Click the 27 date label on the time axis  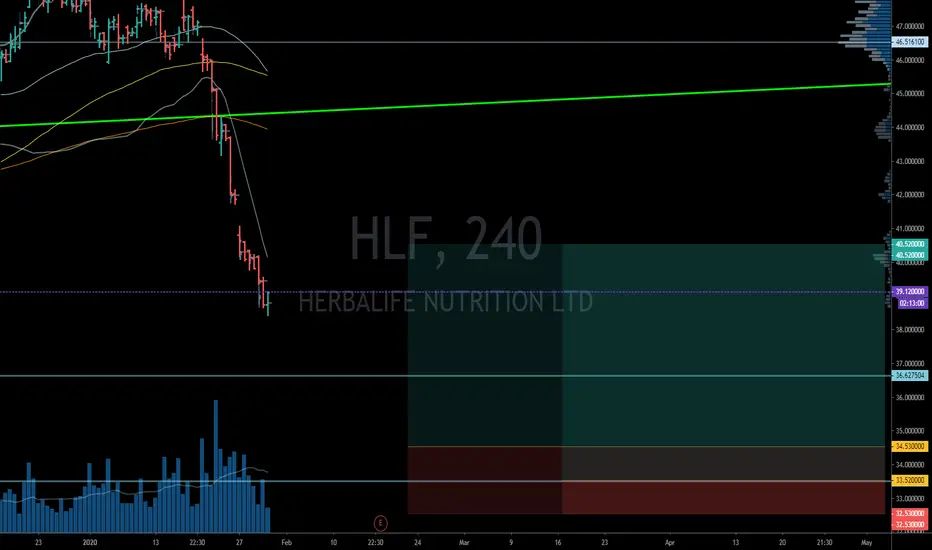click(x=240, y=542)
